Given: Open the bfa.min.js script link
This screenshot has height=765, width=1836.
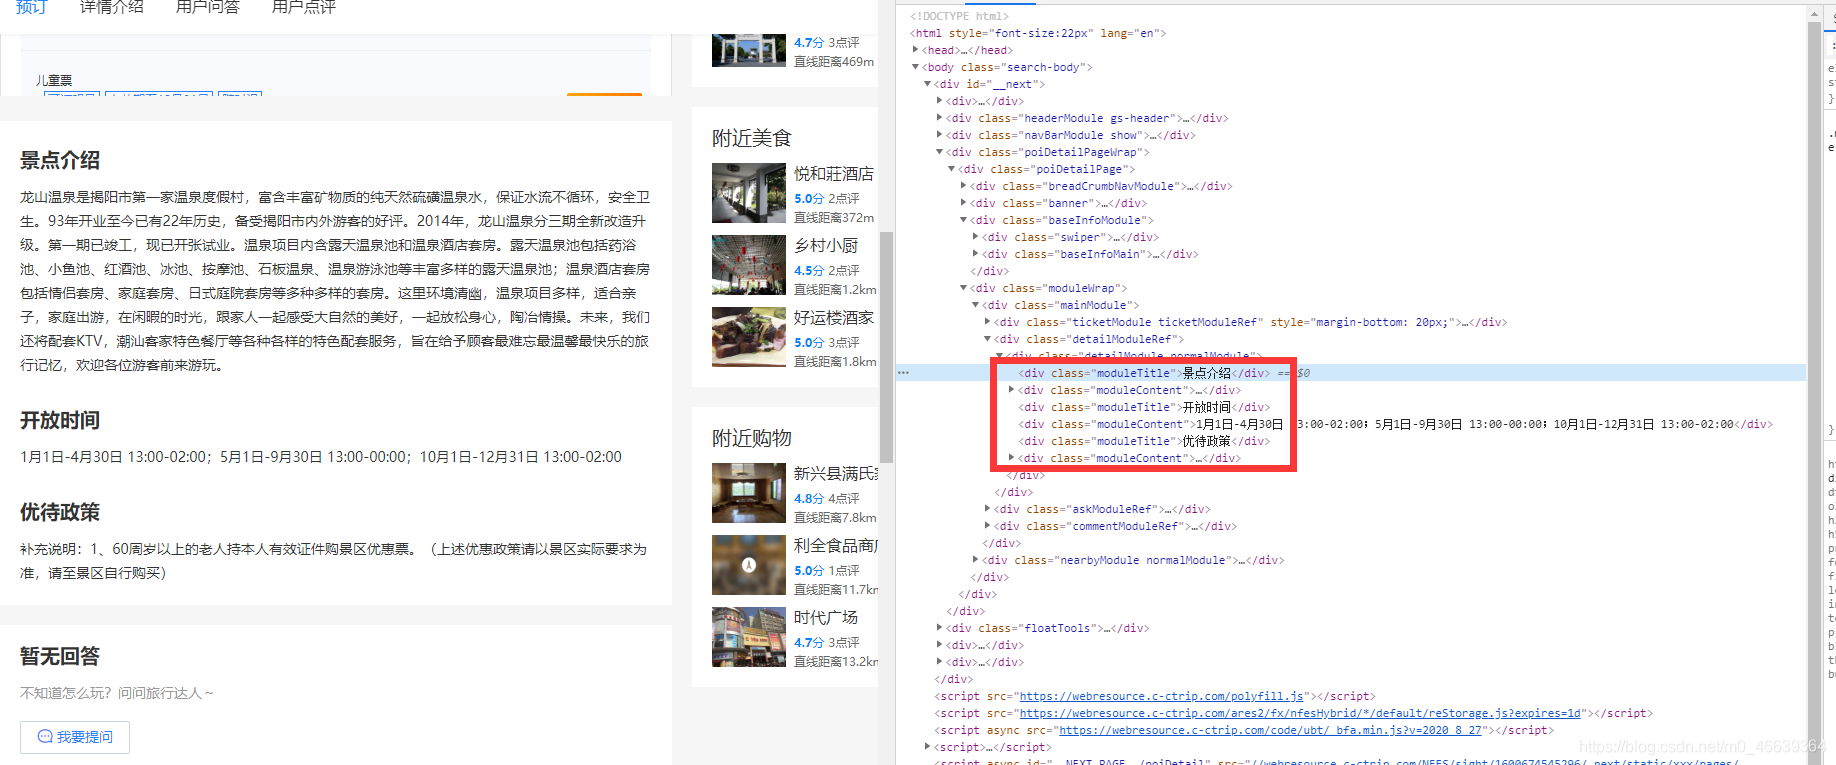Looking at the screenshot, I should 1270,730.
